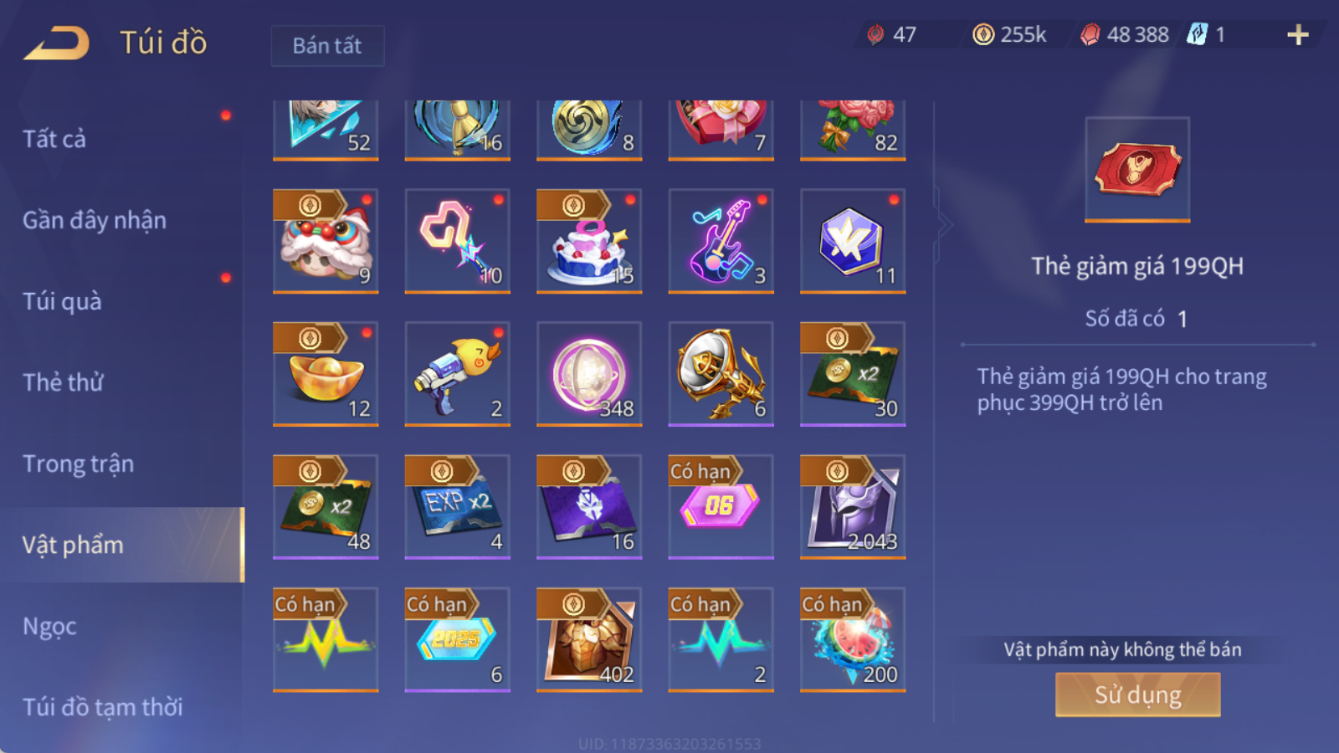Choose the watermelon splash item
The width and height of the screenshot is (1339, 753).
click(853, 640)
